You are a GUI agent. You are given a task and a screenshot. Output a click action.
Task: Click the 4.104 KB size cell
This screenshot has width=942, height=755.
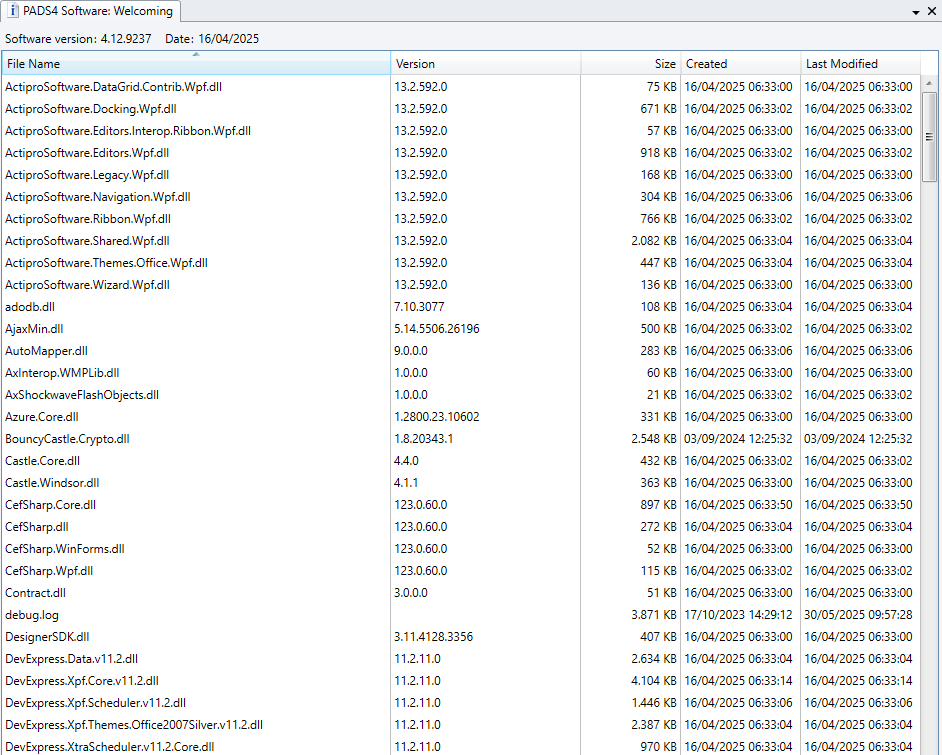[654, 681]
